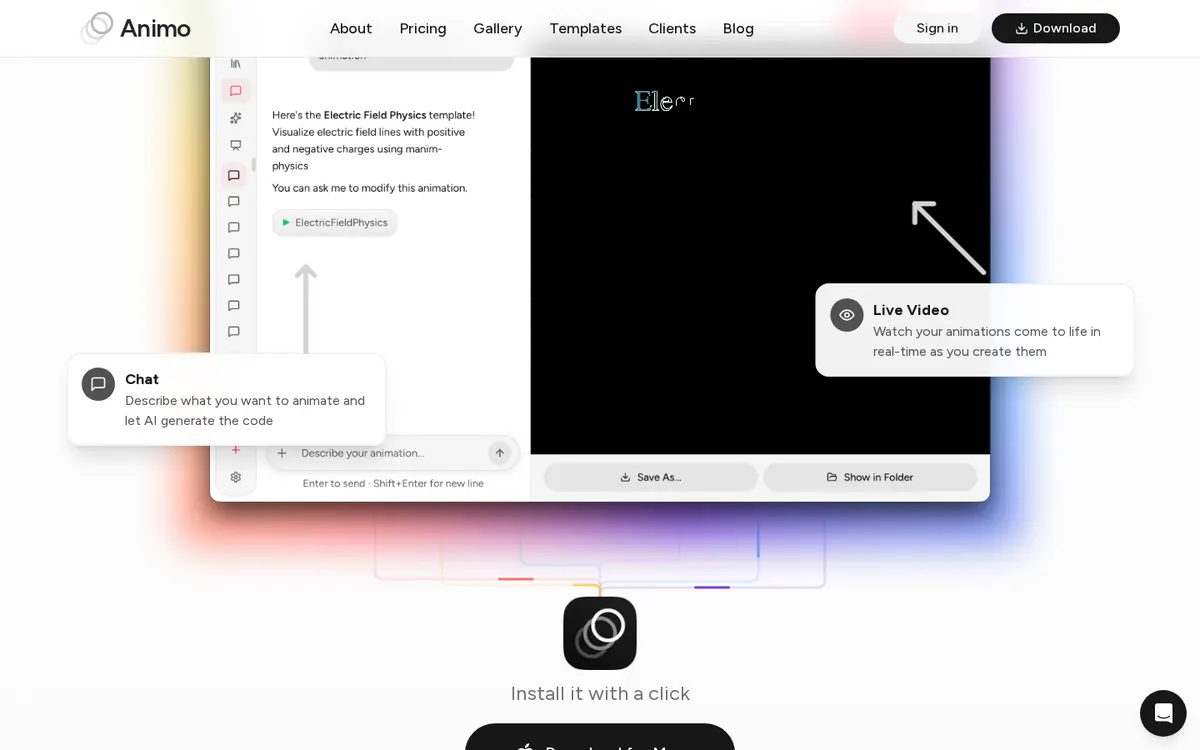Image resolution: width=1200 pixels, height=750 pixels.
Task: Select the sparkle AI icon in sidebar
Action: tap(235, 118)
